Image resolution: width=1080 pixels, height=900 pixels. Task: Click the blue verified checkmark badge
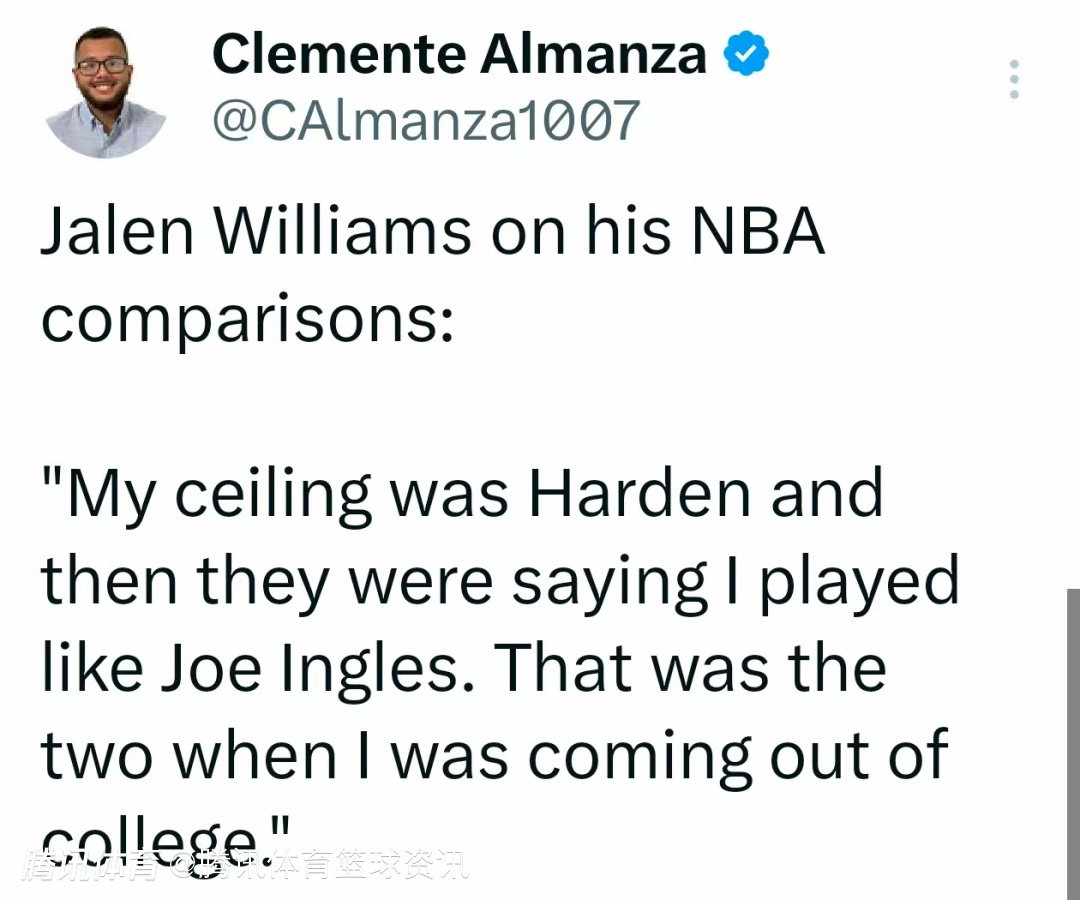click(x=745, y=54)
